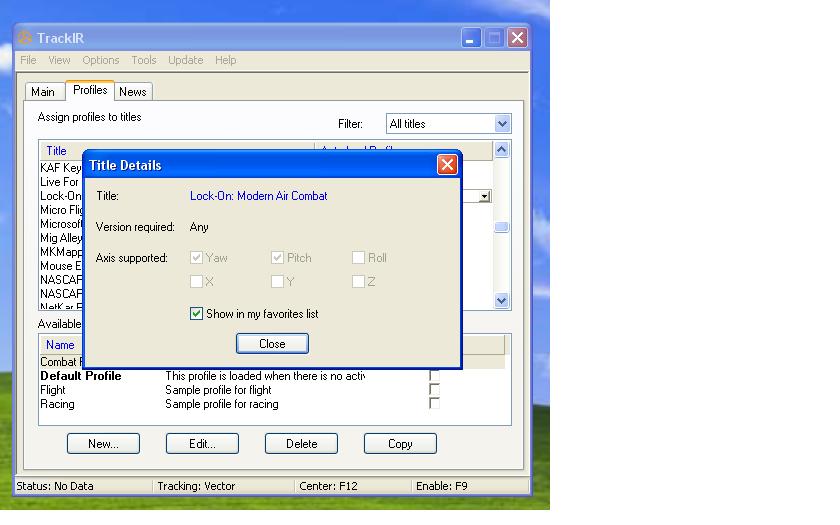Open the Options menu
The height and width of the screenshot is (525, 840).
(x=101, y=60)
